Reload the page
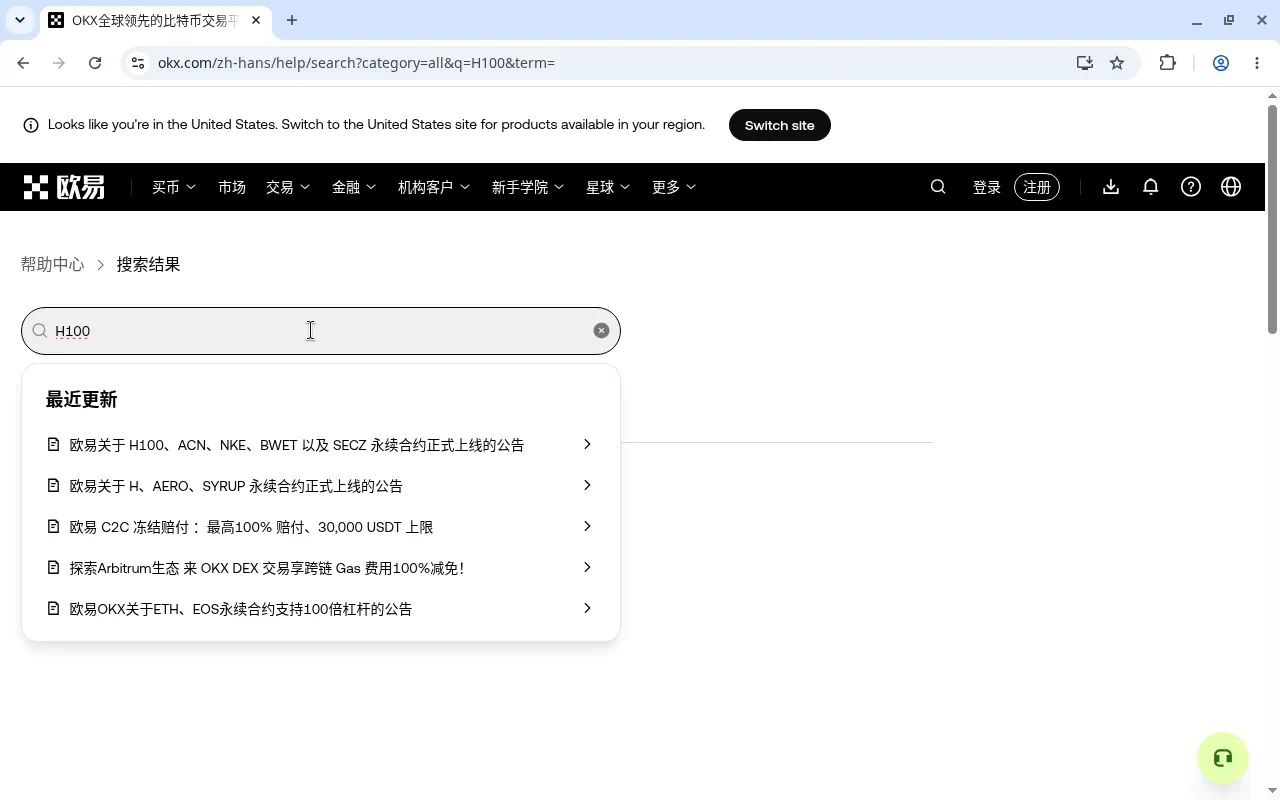Screen dimensions: 1280x800 [95, 63]
